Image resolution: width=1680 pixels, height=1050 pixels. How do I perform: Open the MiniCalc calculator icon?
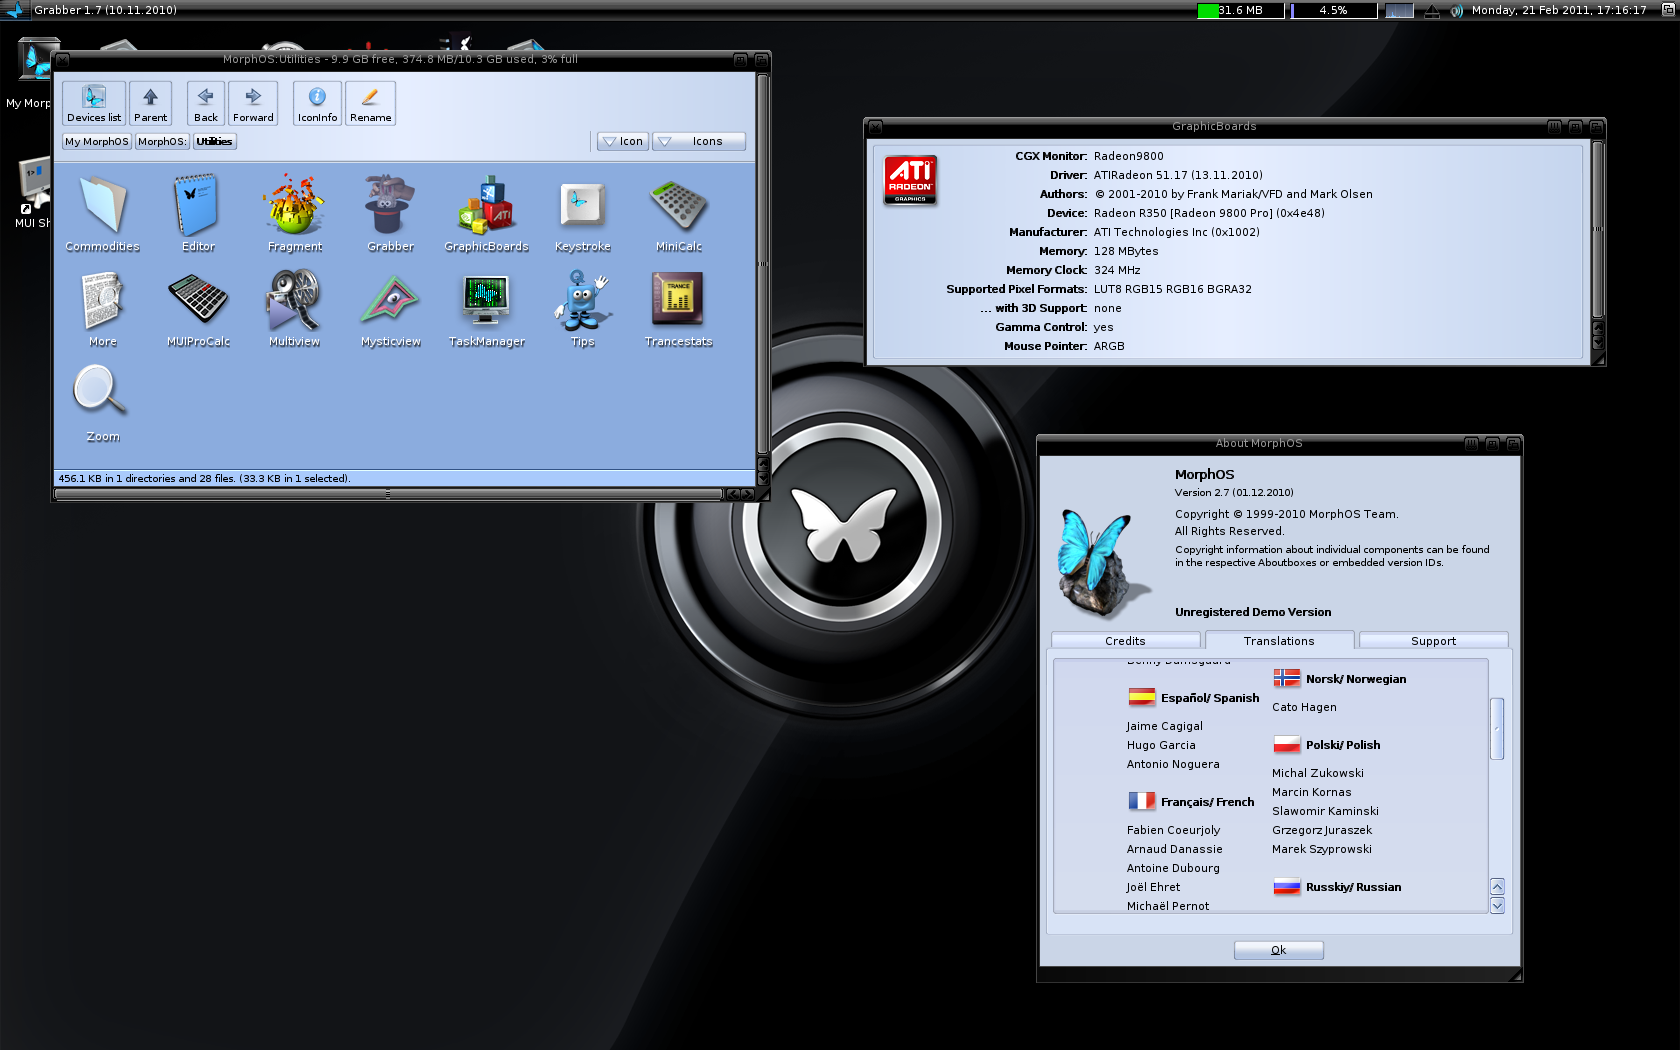point(678,213)
